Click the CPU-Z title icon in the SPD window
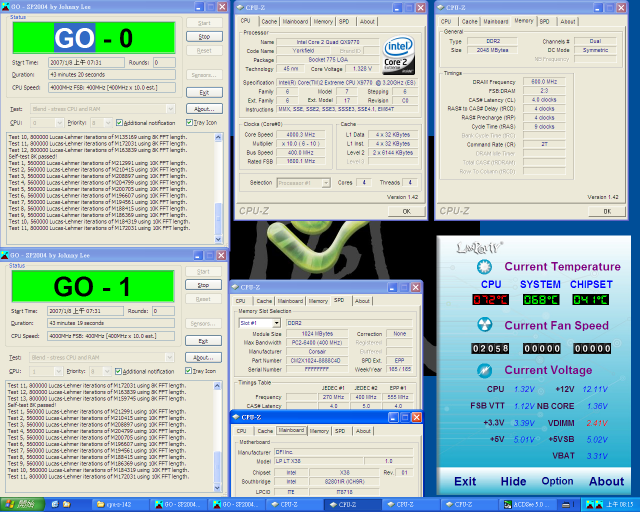640x512 pixels. pos(235,287)
